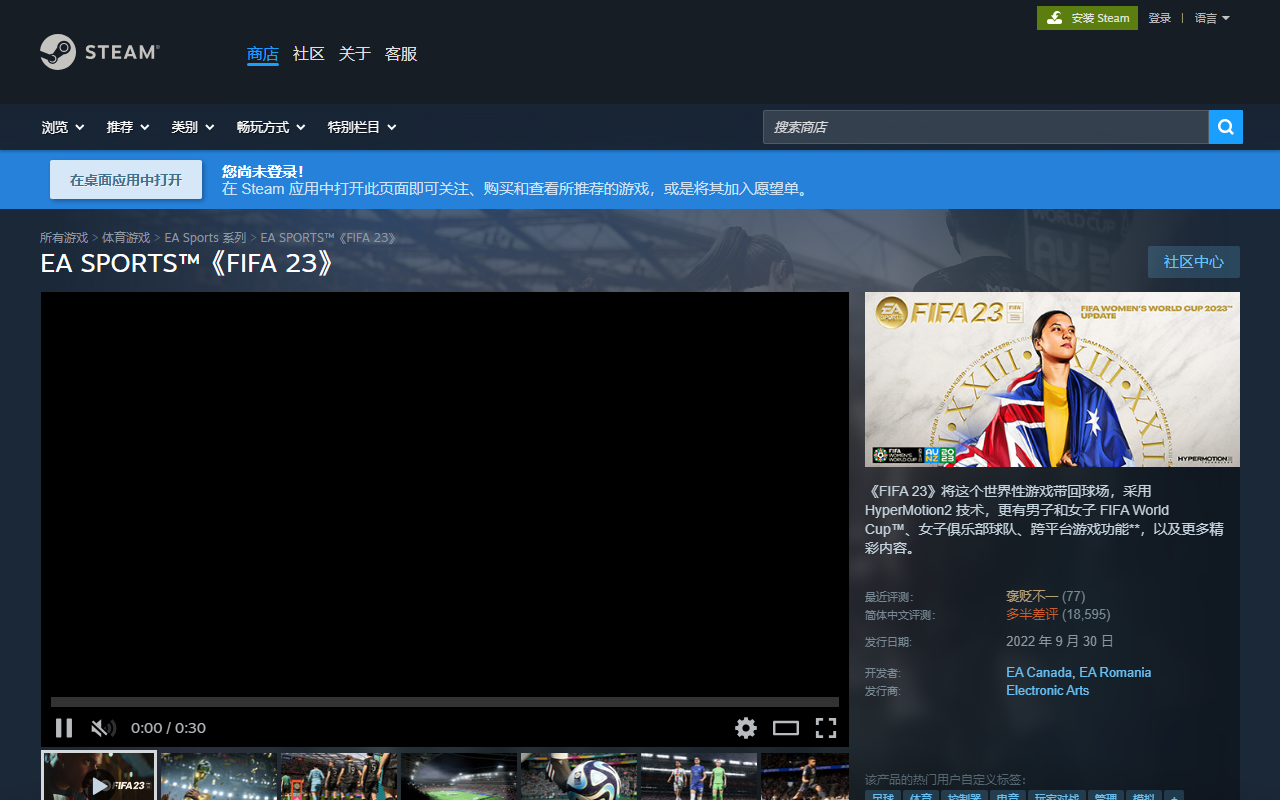Click the EA SPORTS™《FIFA 23》 page title

[x=186, y=263]
